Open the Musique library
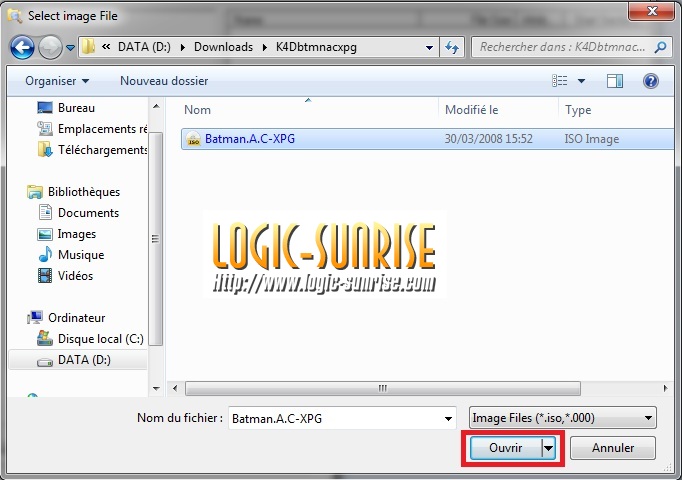682x480 pixels. pyautogui.click(x=81, y=255)
